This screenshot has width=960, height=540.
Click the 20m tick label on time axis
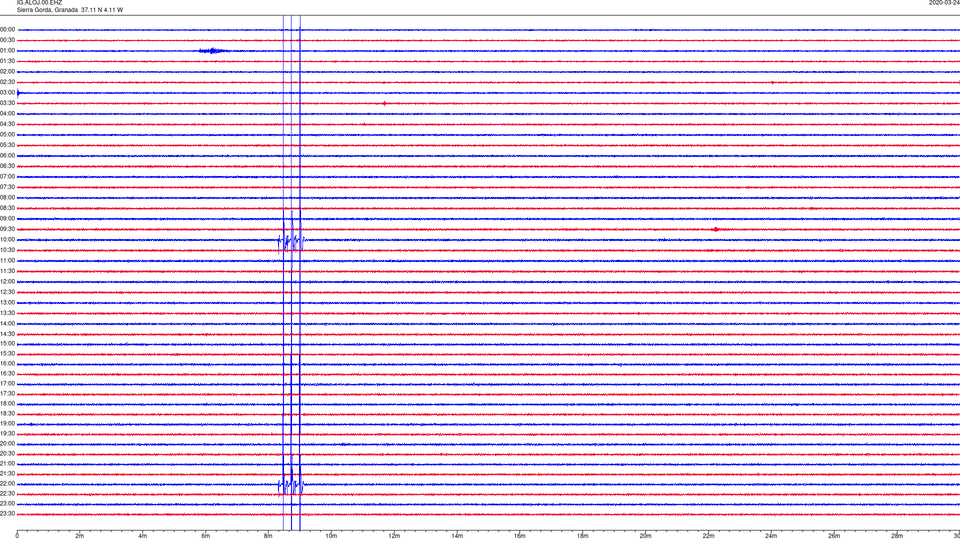pos(645,536)
